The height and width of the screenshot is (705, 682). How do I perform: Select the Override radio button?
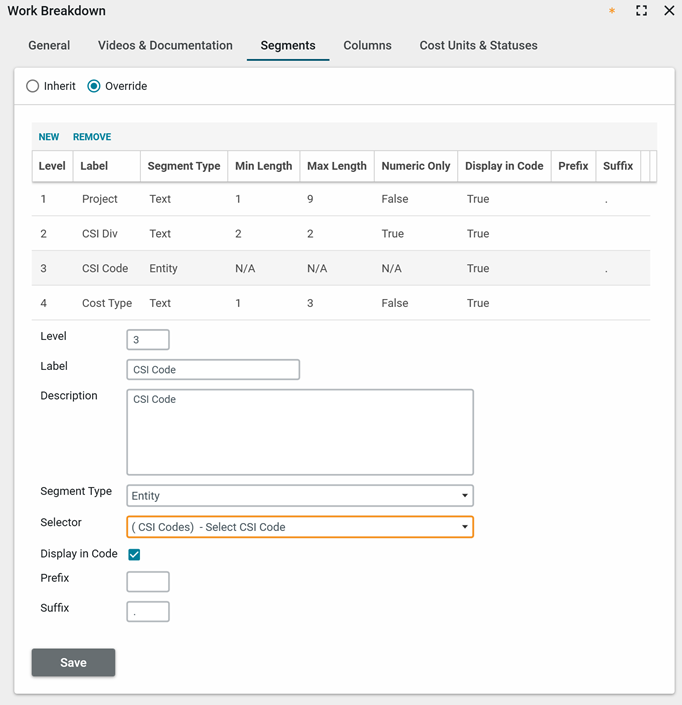coord(94,86)
